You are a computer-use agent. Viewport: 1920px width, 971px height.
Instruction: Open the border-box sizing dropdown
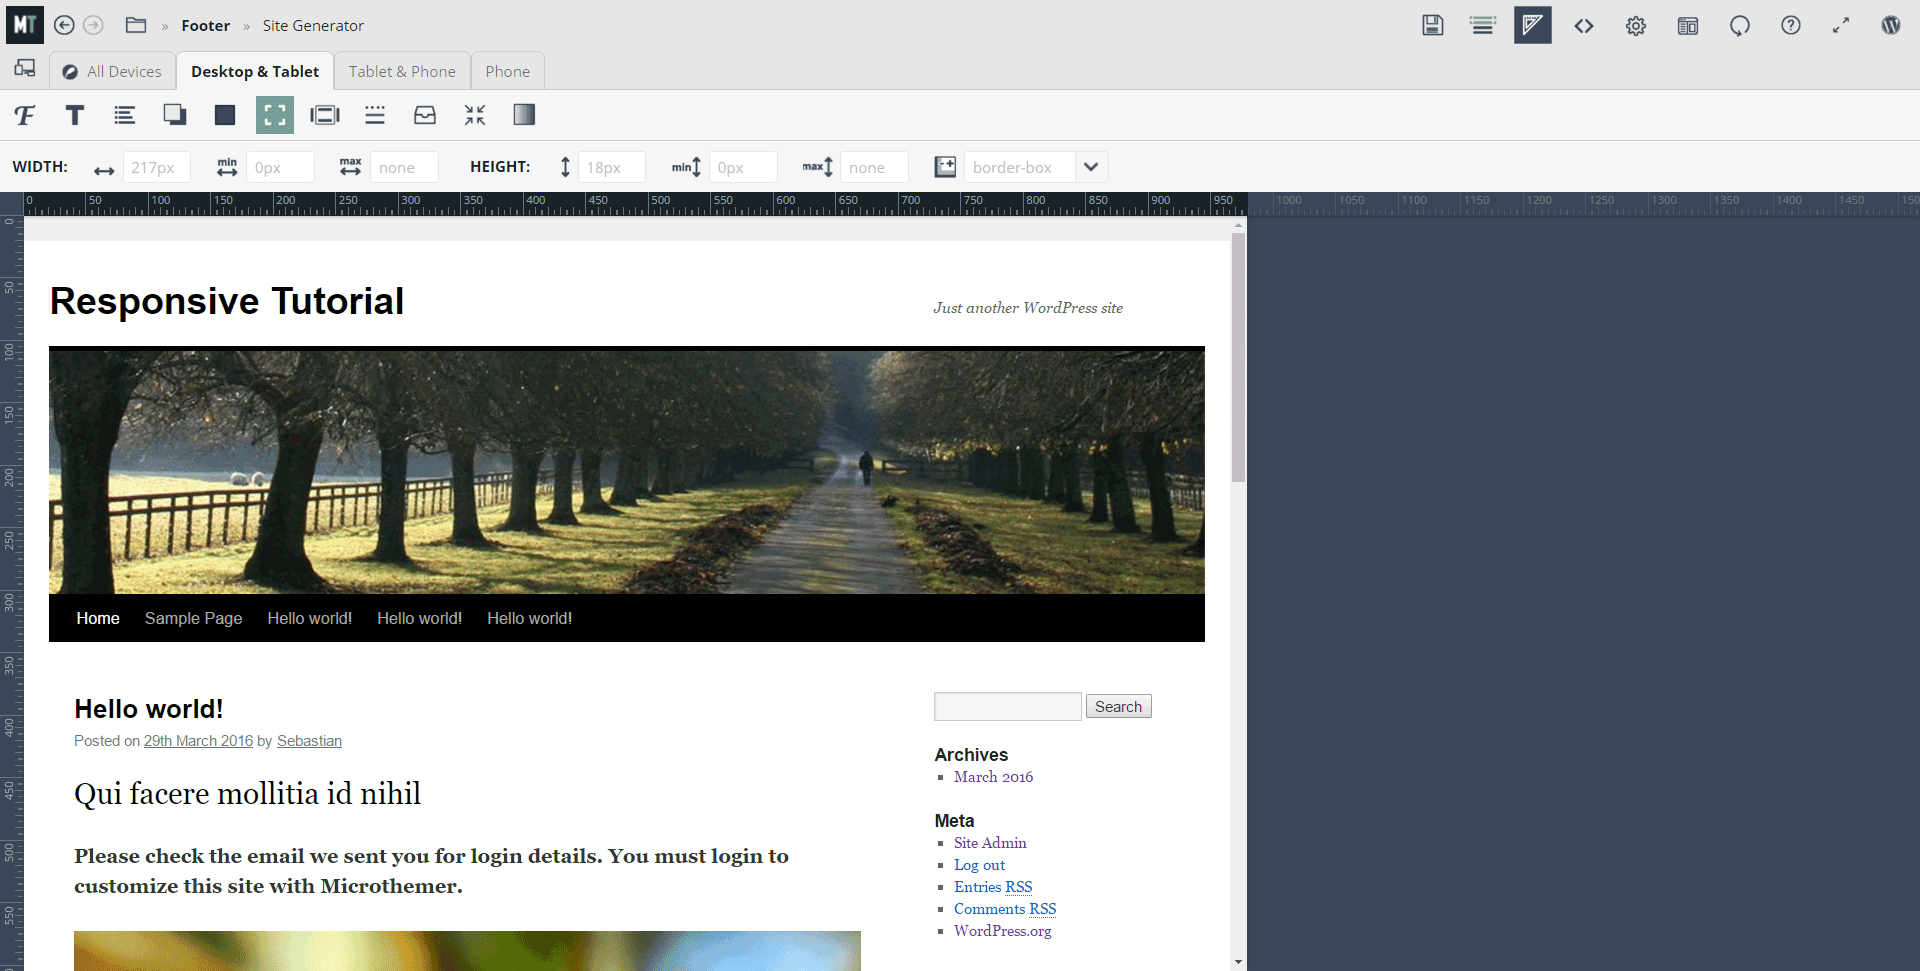tap(1091, 167)
